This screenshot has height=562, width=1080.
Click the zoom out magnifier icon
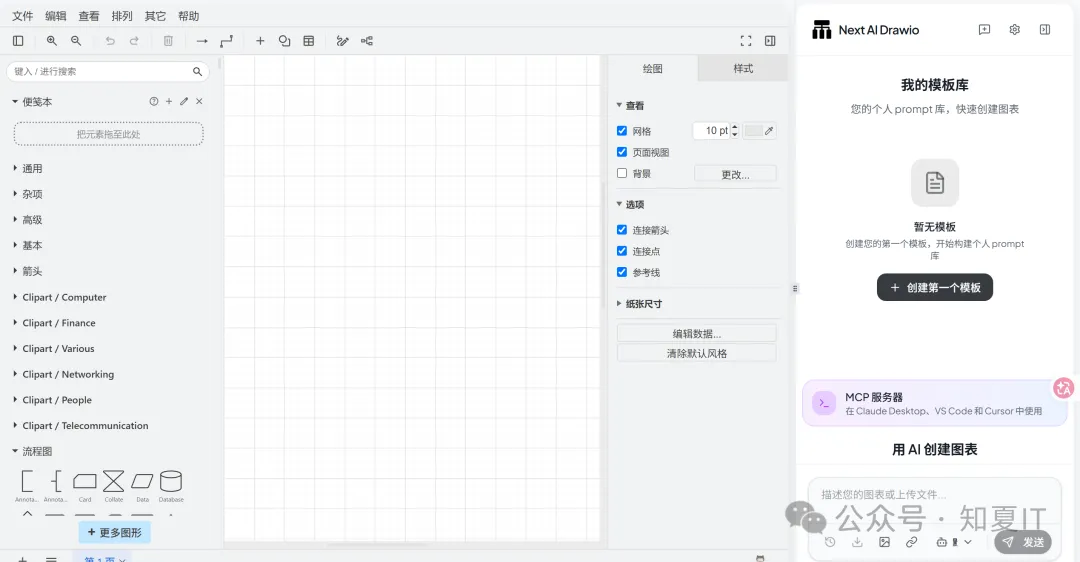point(76,41)
